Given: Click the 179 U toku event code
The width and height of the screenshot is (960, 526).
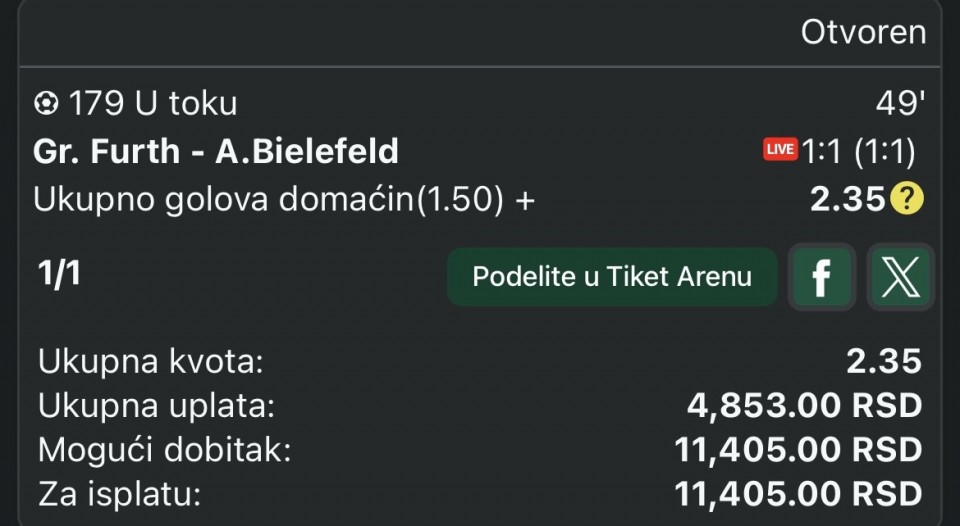Looking at the screenshot, I should tap(152, 103).
